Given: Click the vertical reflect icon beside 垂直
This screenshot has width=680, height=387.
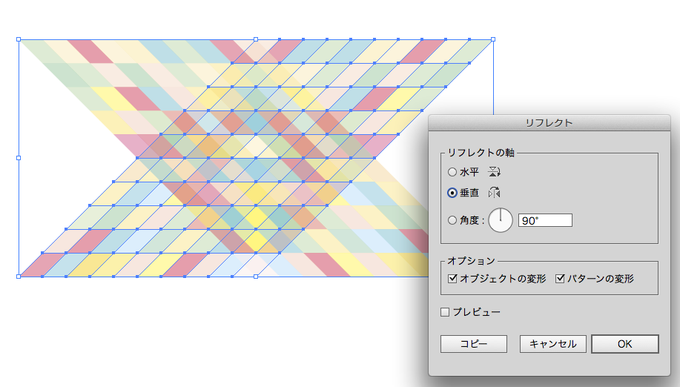Looking at the screenshot, I should [494, 192].
